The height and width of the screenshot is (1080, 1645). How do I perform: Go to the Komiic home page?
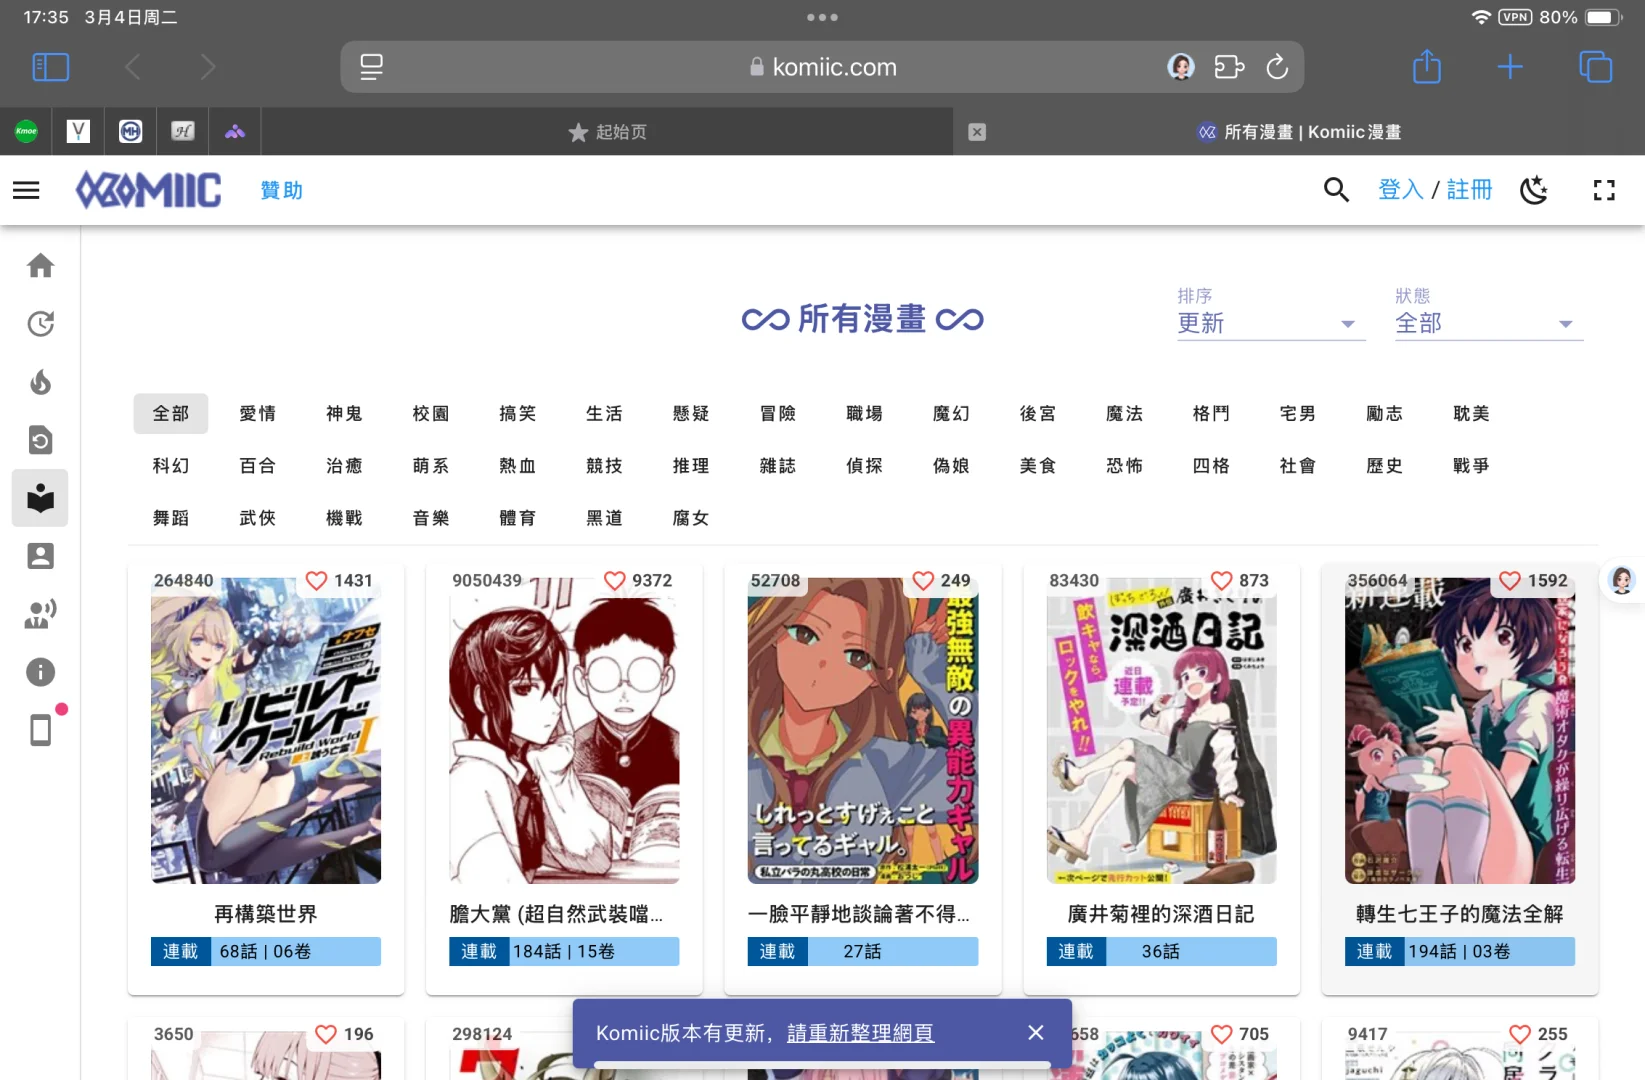[x=40, y=265]
